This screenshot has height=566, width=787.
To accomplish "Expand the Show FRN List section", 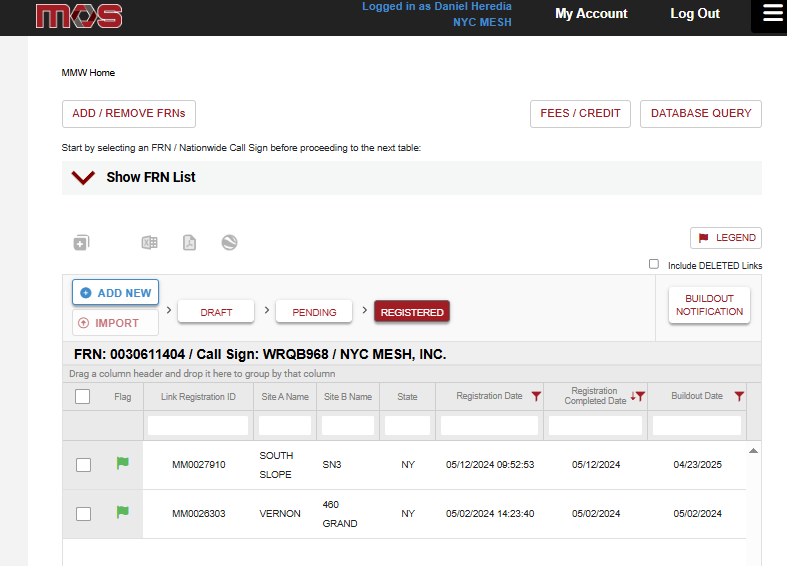I will coord(83,178).
